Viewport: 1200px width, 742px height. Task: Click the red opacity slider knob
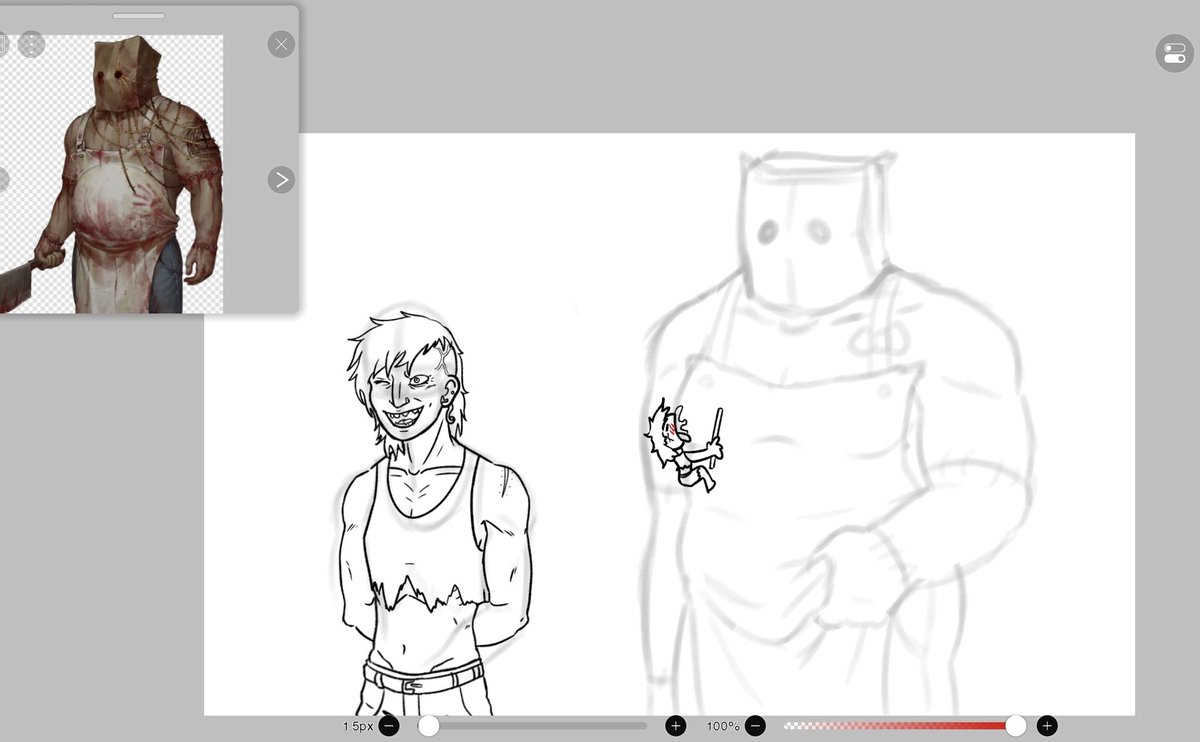tap(1016, 726)
